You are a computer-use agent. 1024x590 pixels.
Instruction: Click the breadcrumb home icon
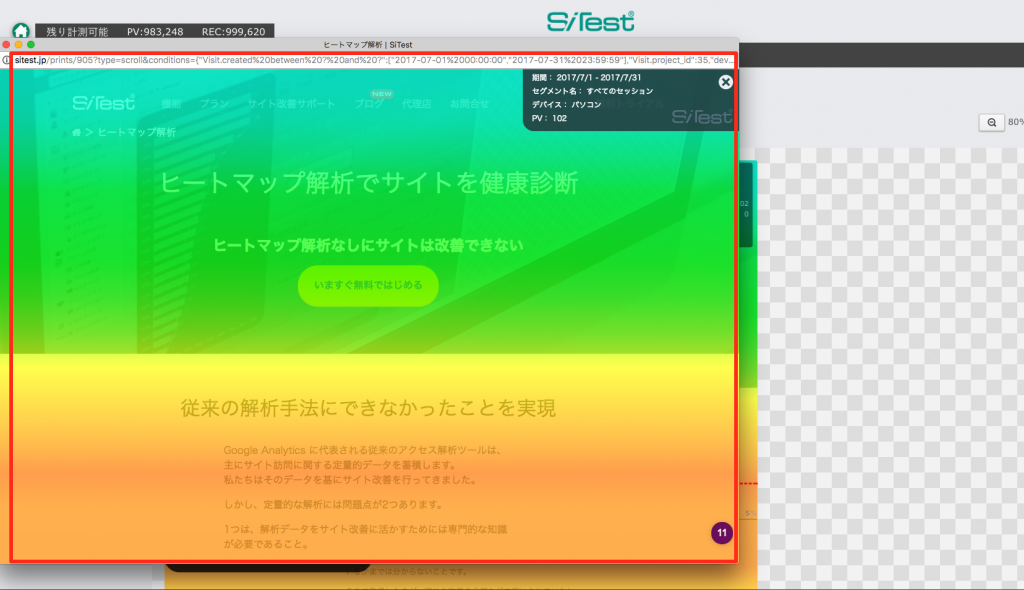[x=76, y=132]
